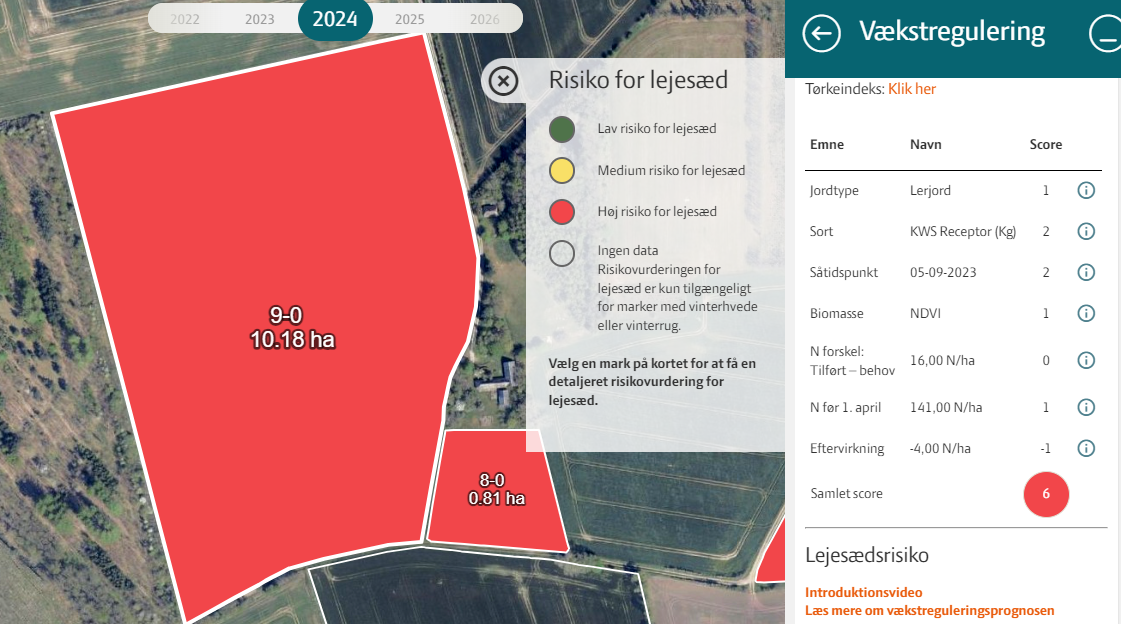Open info icon for Jordtype row
The height and width of the screenshot is (624, 1121).
1086,191
